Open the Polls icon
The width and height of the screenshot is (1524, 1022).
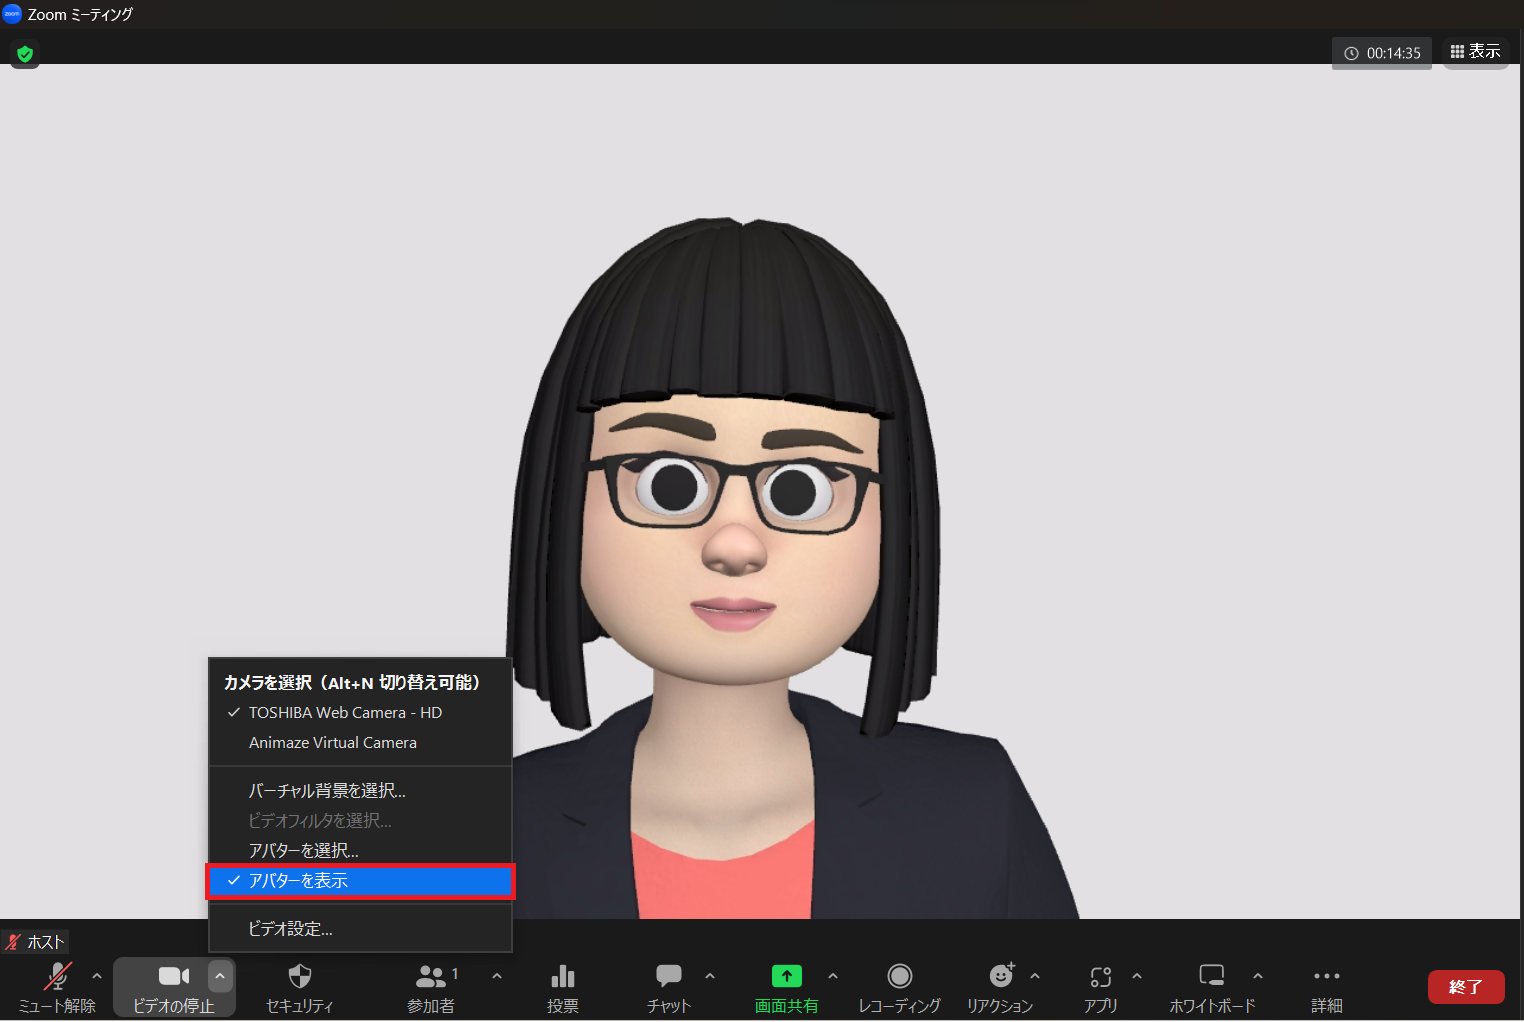click(562, 986)
